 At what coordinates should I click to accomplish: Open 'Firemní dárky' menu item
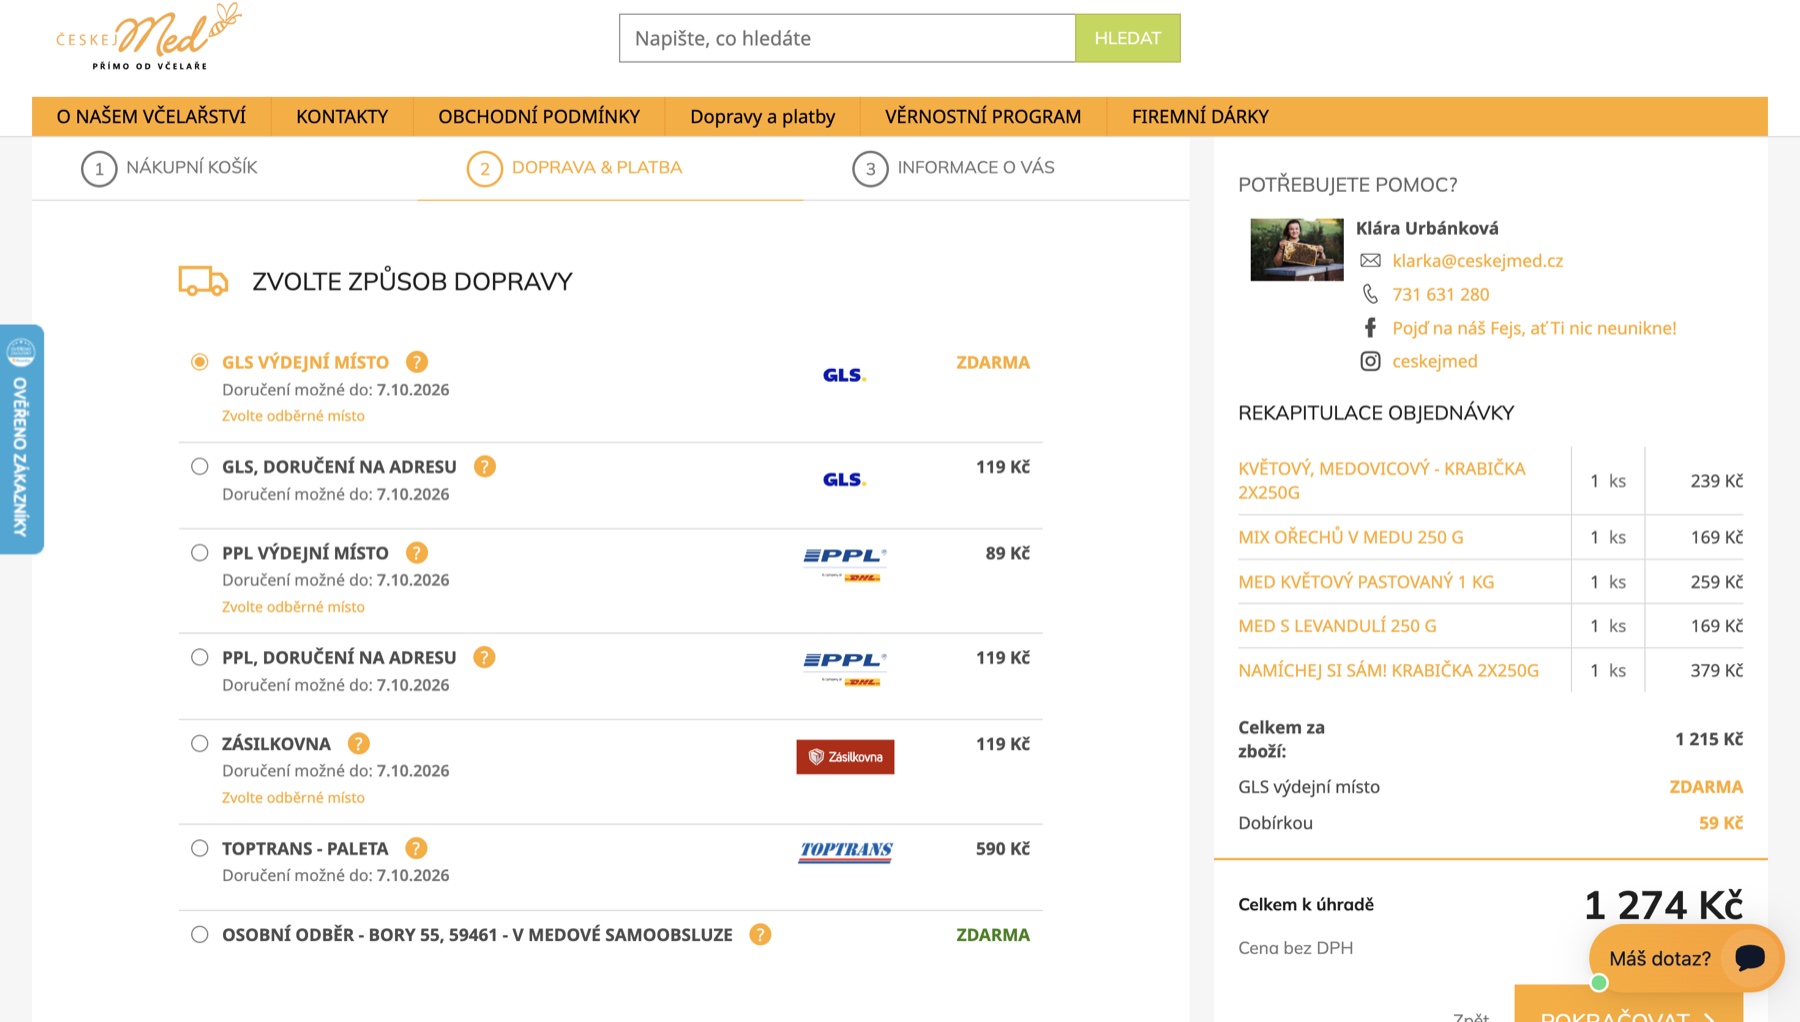point(1200,116)
